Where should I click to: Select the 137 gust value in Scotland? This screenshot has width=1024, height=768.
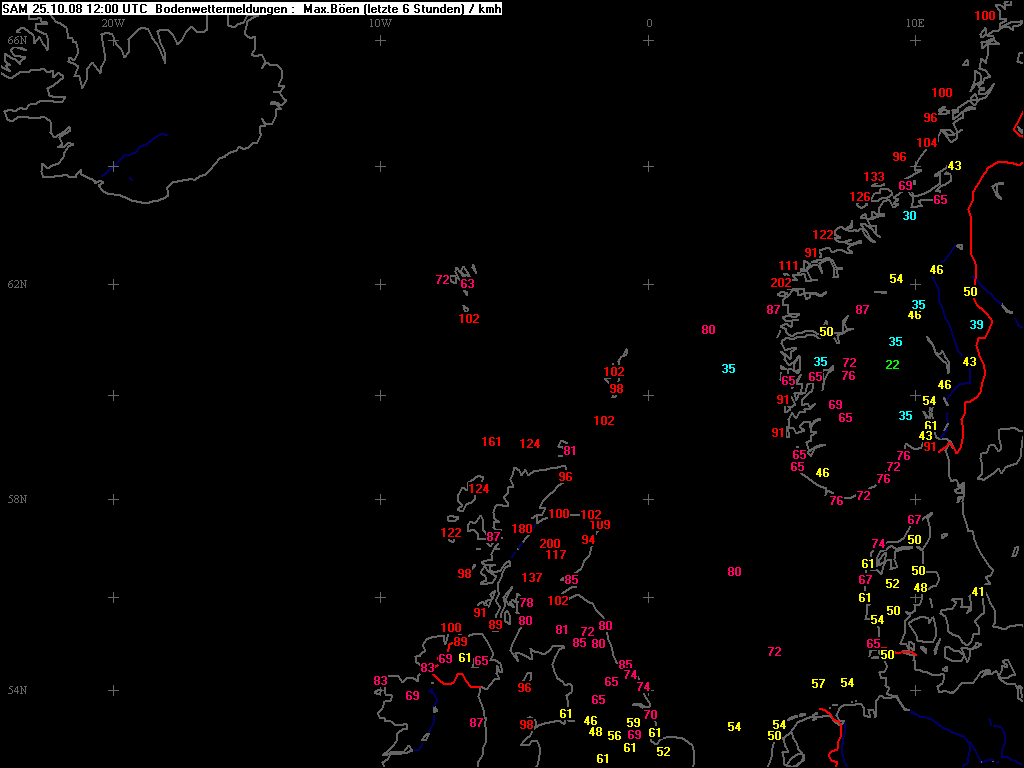[532, 578]
